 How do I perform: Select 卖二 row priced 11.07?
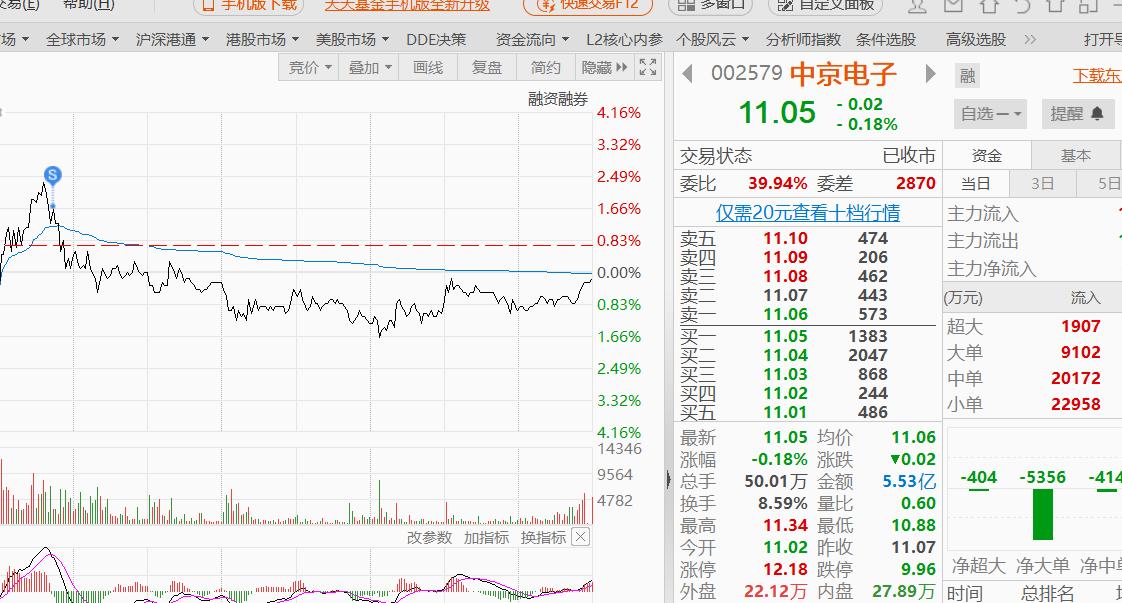pyautogui.click(x=807, y=295)
